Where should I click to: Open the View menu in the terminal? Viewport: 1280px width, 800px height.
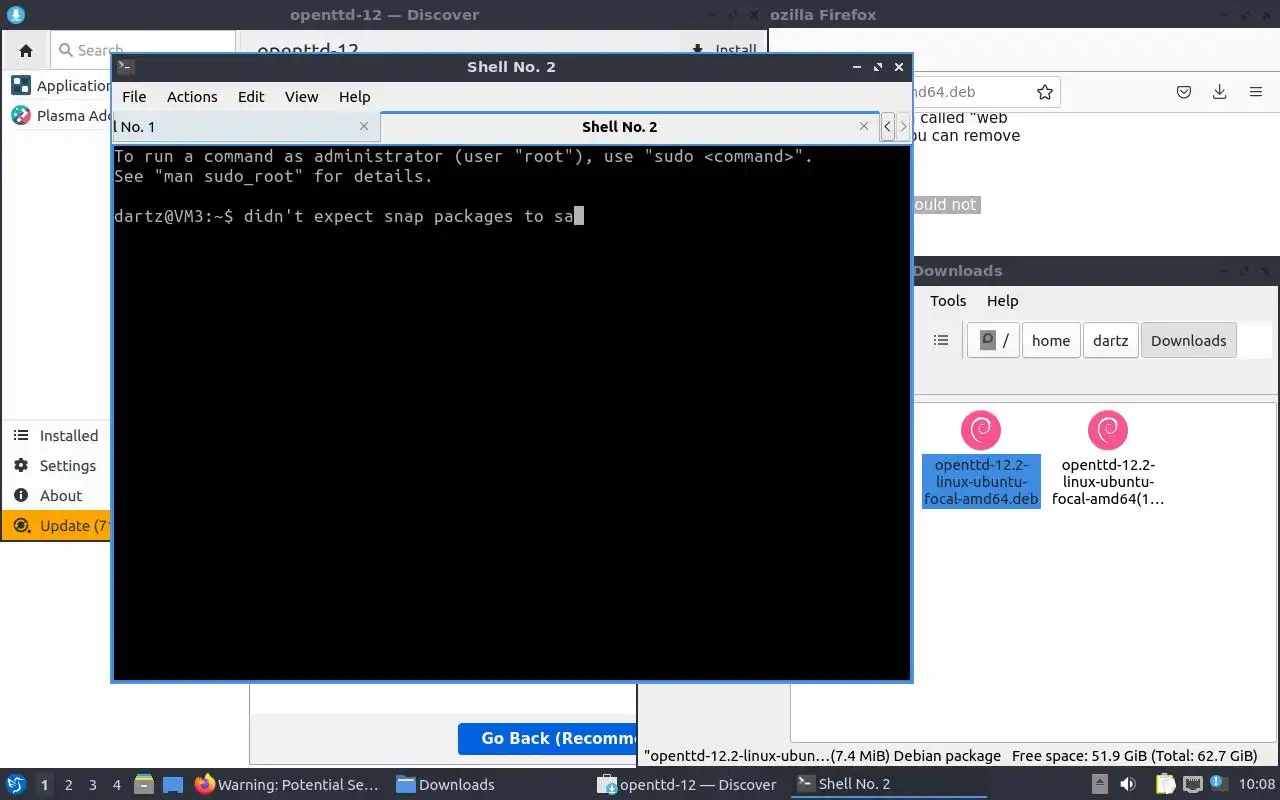pos(301,97)
